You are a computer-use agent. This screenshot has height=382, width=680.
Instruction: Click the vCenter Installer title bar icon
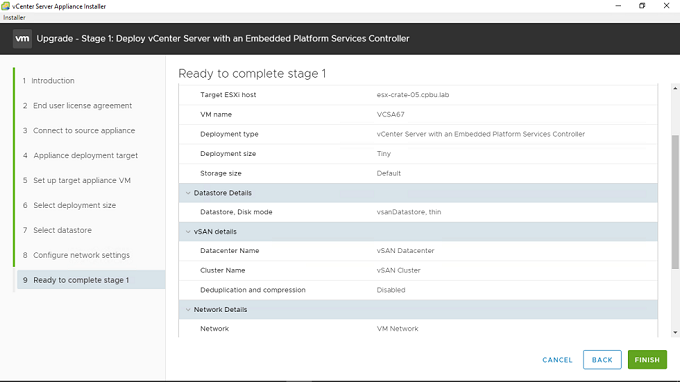click(6, 6)
